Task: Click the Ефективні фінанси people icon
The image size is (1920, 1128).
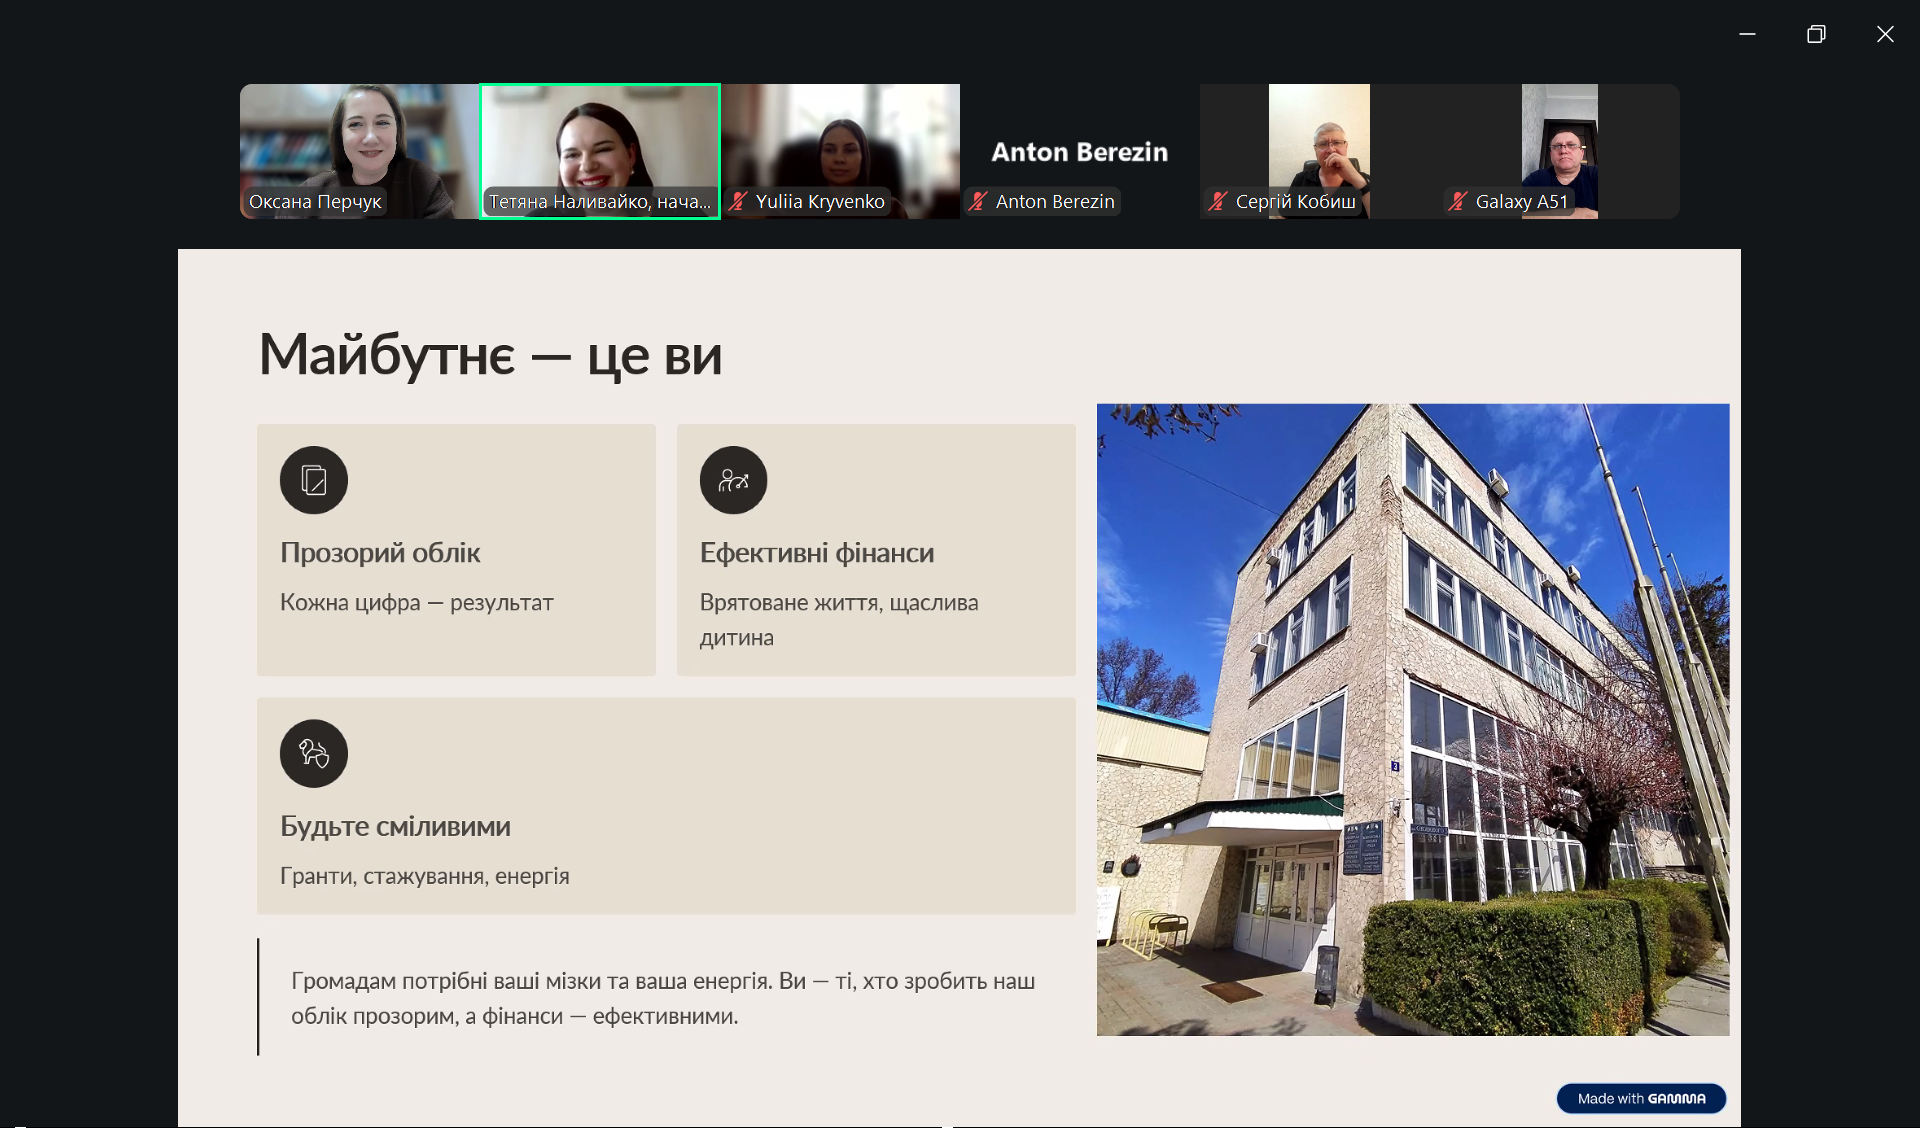Action: pyautogui.click(x=733, y=480)
